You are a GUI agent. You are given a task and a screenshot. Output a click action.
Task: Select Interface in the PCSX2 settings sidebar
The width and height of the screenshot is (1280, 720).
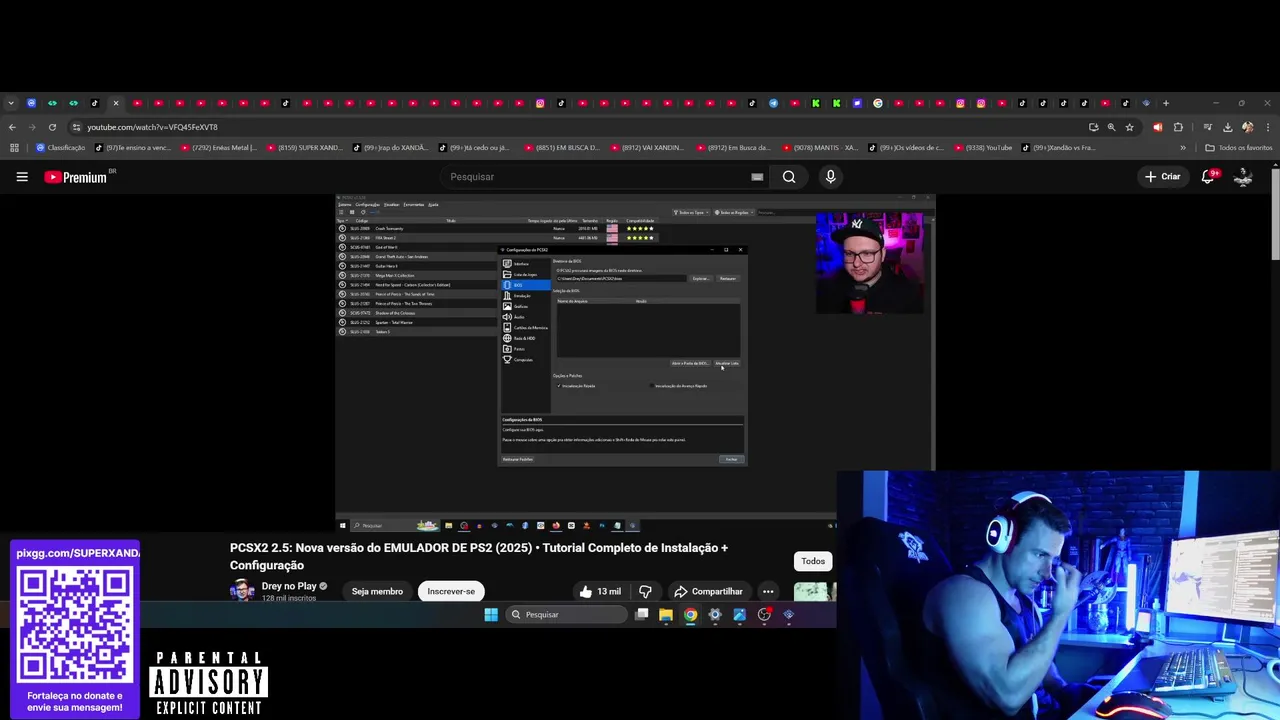click(525, 264)
